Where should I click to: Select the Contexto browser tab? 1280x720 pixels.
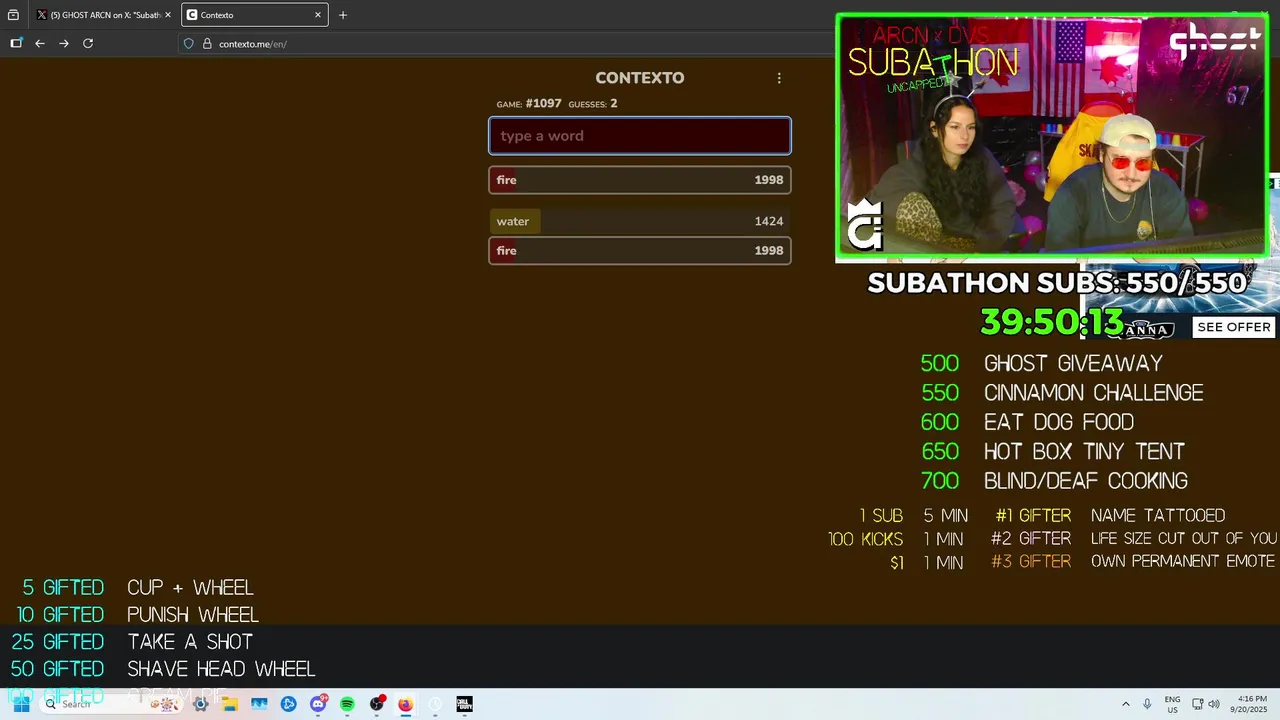[255, 15]
